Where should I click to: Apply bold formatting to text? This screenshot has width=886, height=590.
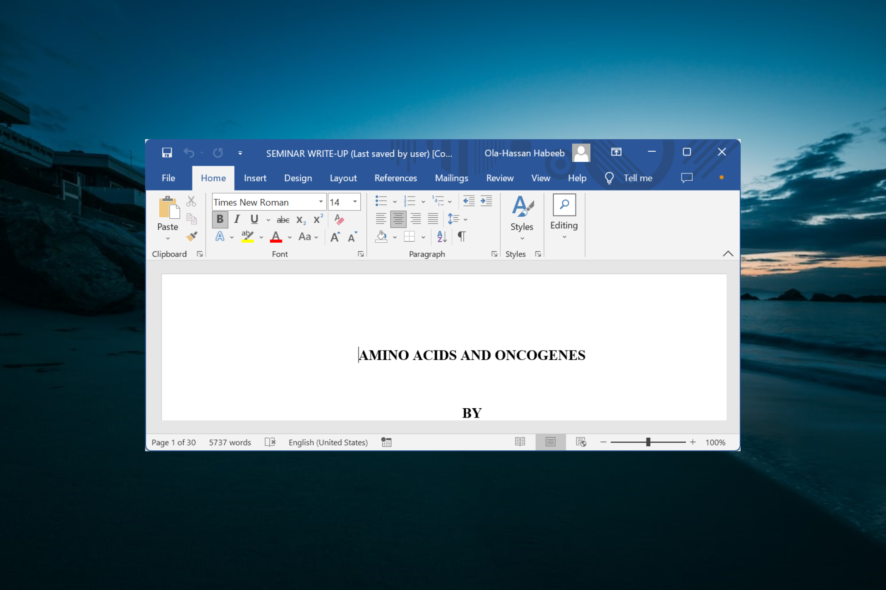(219, 219)
